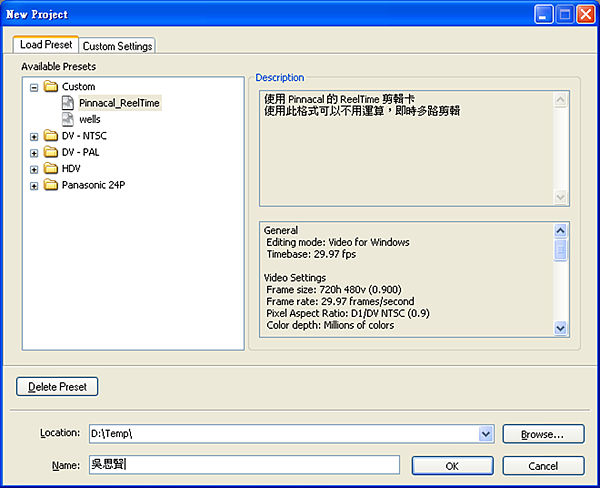Image resolution: width=600 pixels, height=488 pixels.
Task: Expand the DV - NTSC preset folder
Action: (x=34, y=137)
